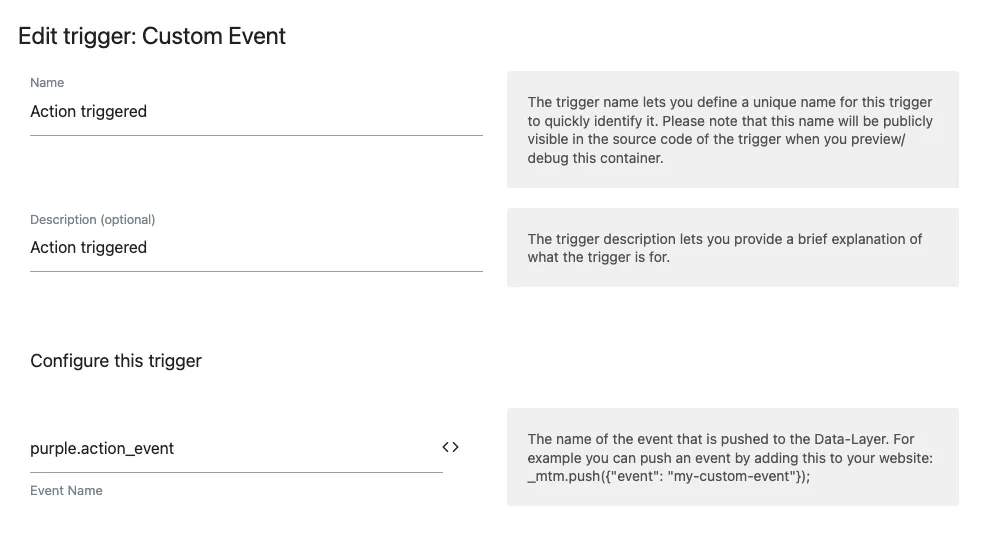The width and height of the screenshot is (988, 560).
Task: Click 'Action triggered' text in the Description field
Action: 89,248
